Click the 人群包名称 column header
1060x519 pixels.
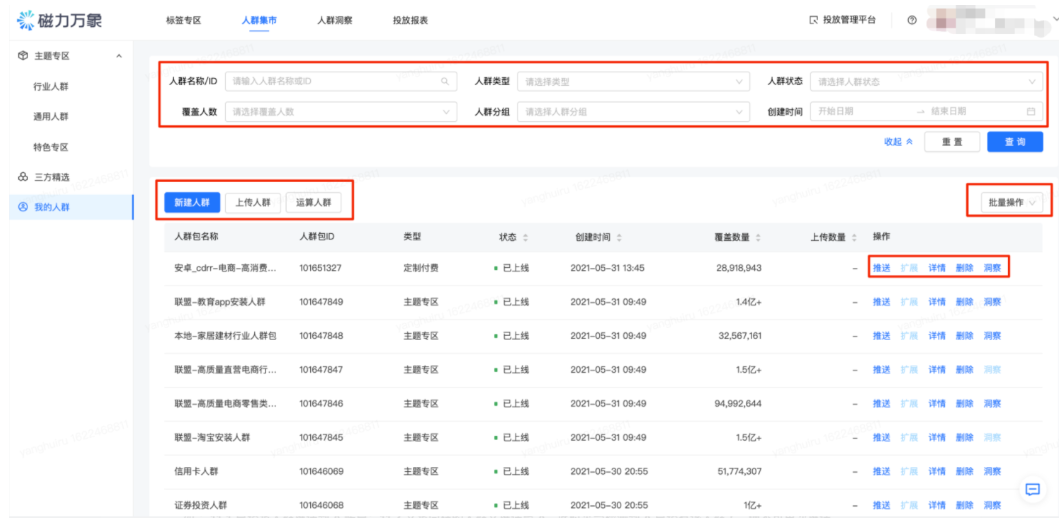pyautogui.click(x=196, y=238)
